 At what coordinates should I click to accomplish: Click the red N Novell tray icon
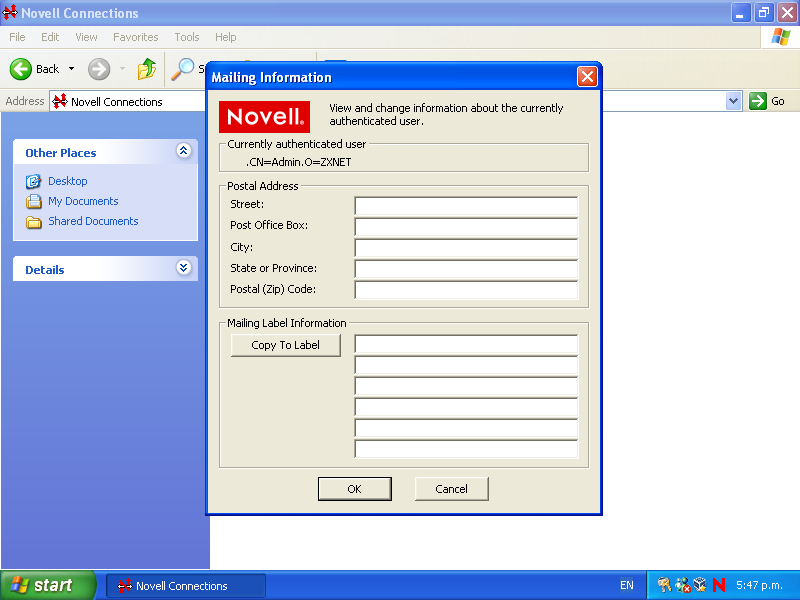(719, 585)
